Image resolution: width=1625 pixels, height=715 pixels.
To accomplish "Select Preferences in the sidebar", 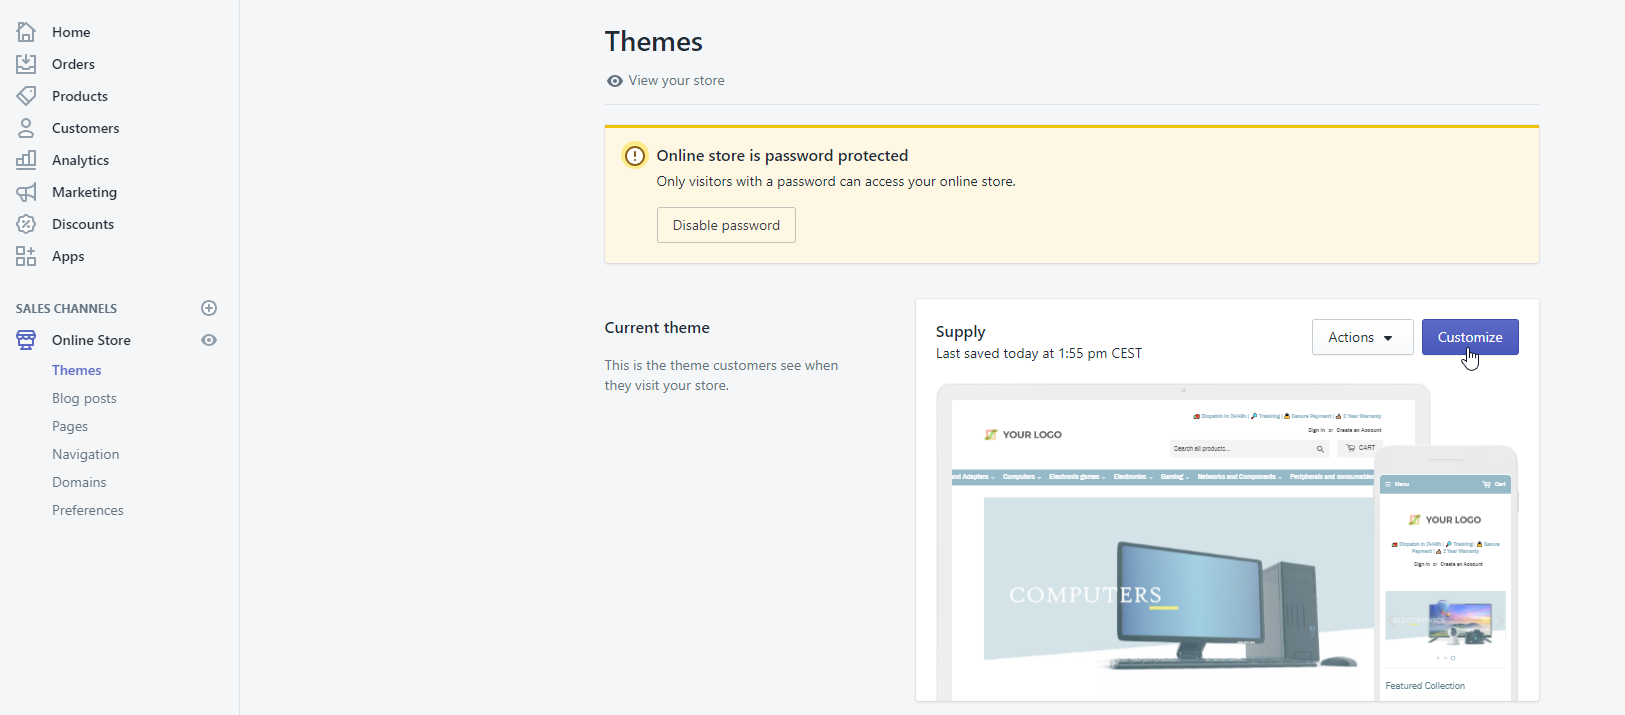I will click(88, 510).
